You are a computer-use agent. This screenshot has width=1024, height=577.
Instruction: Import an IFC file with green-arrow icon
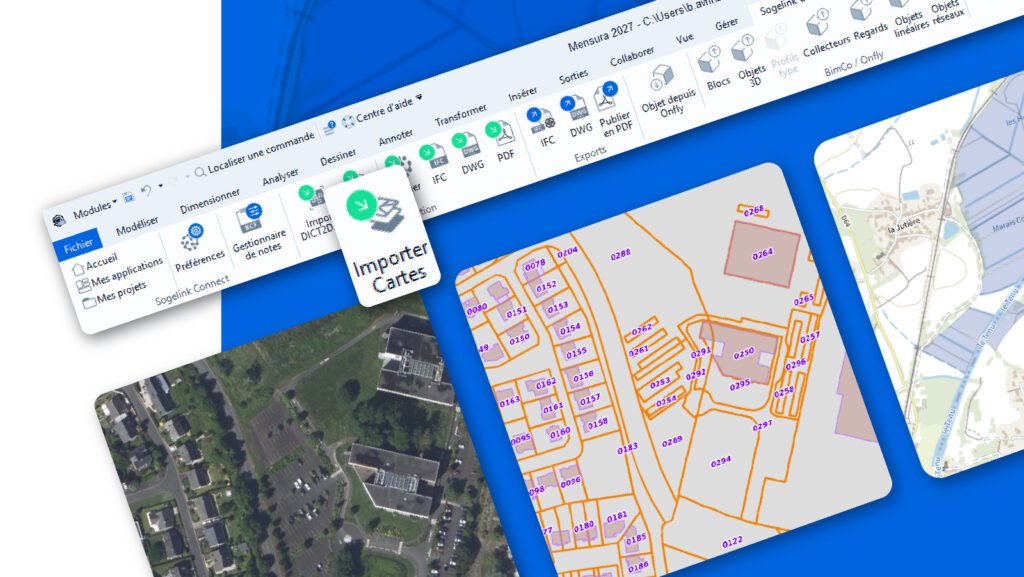pos(433,157)
